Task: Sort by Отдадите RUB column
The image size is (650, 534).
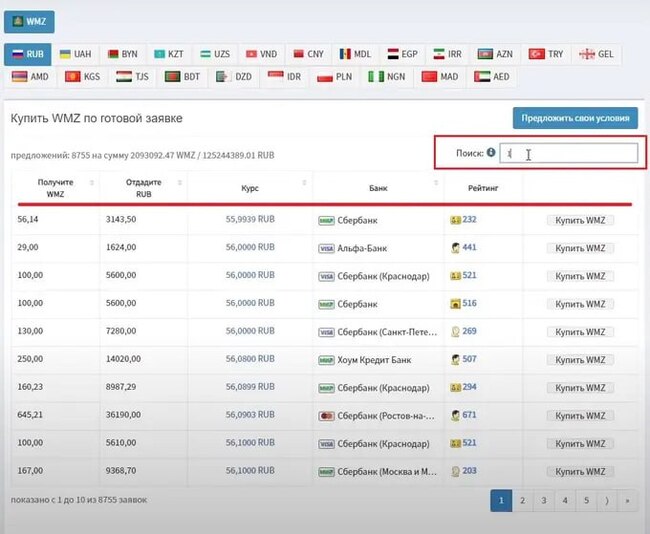Action: pyautogui.click(x=142, y=187)
